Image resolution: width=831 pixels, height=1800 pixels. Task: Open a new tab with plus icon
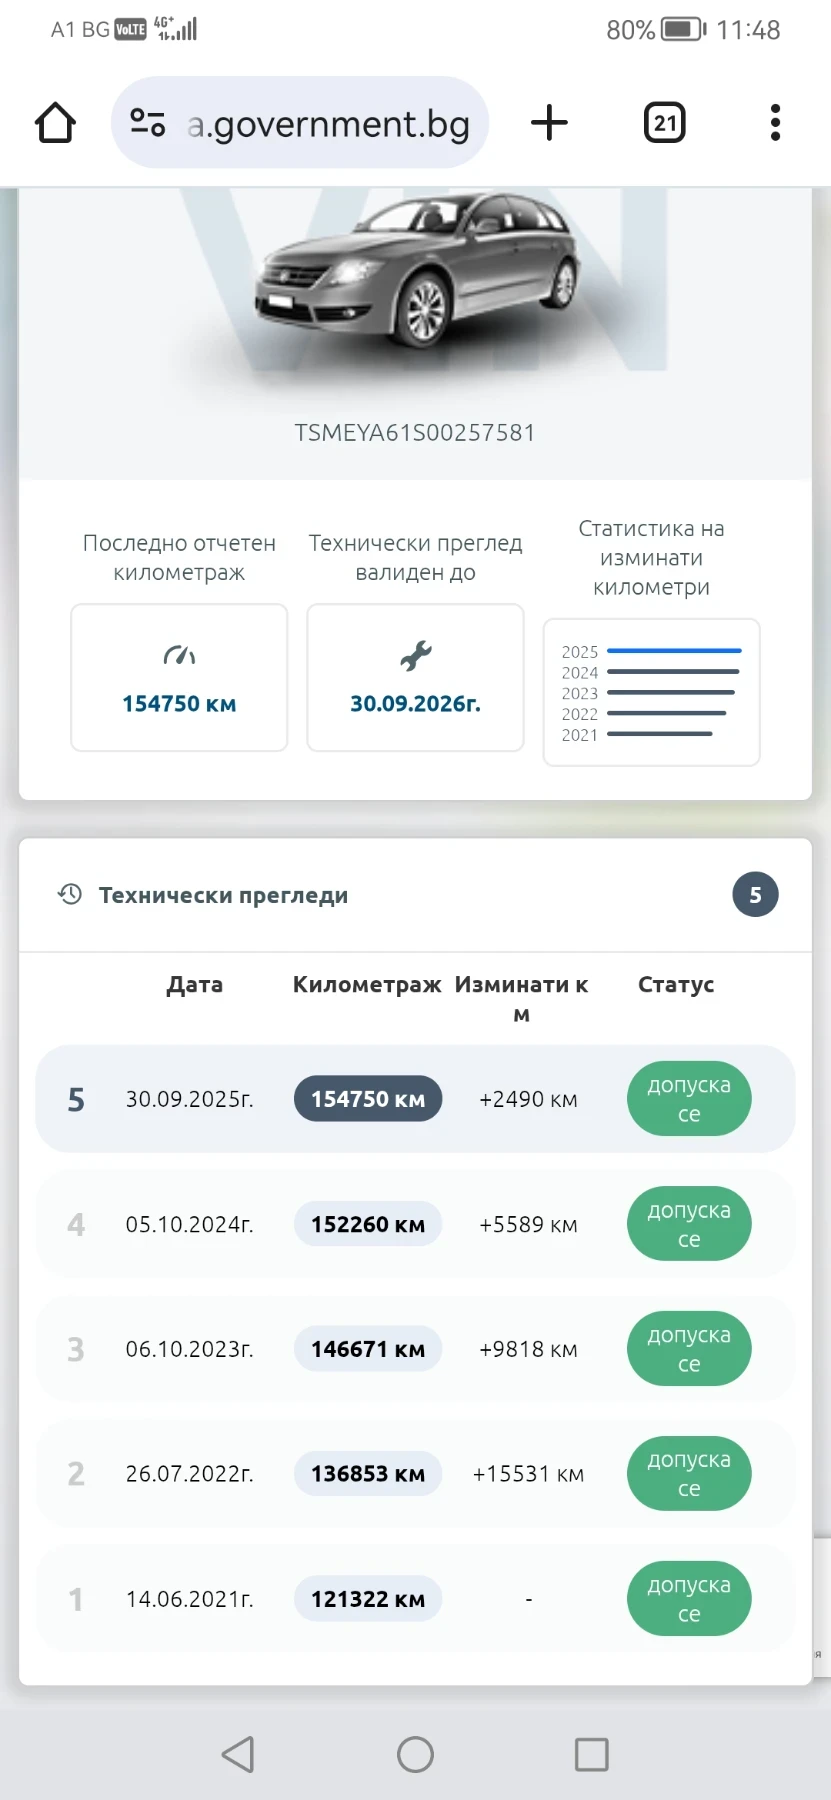click(549, 123)
